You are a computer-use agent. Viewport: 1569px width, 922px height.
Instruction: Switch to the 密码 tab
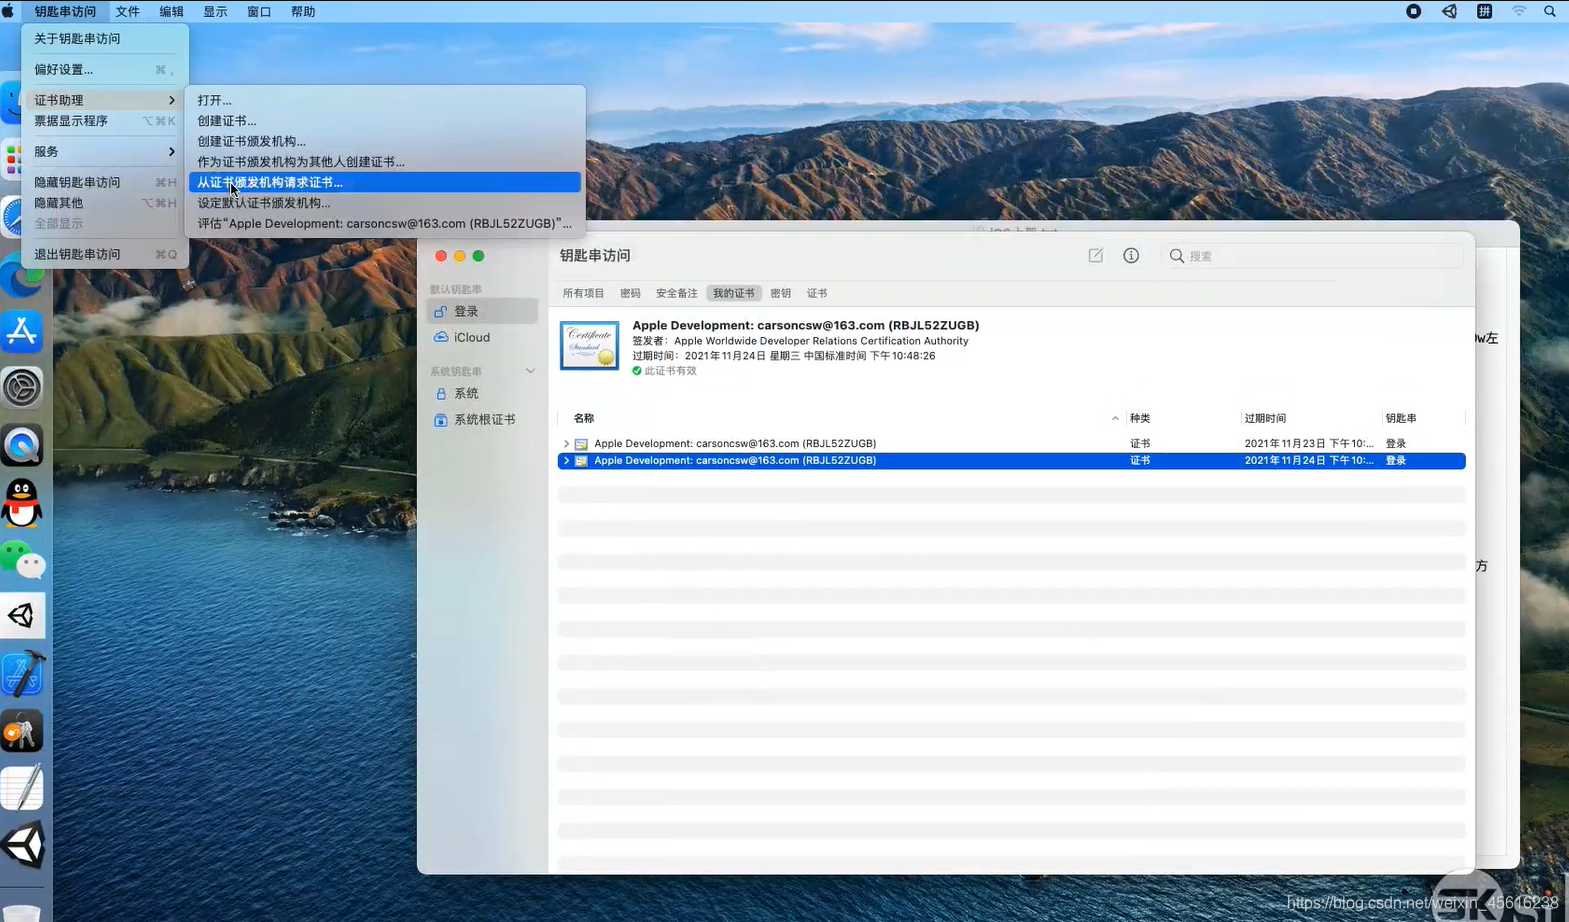click(x=630, y=293)
